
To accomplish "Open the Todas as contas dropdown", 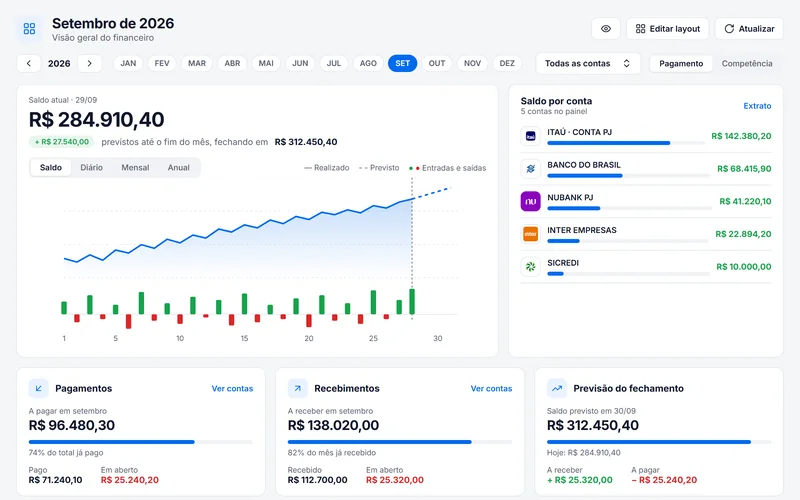I will tap(588, 63).
